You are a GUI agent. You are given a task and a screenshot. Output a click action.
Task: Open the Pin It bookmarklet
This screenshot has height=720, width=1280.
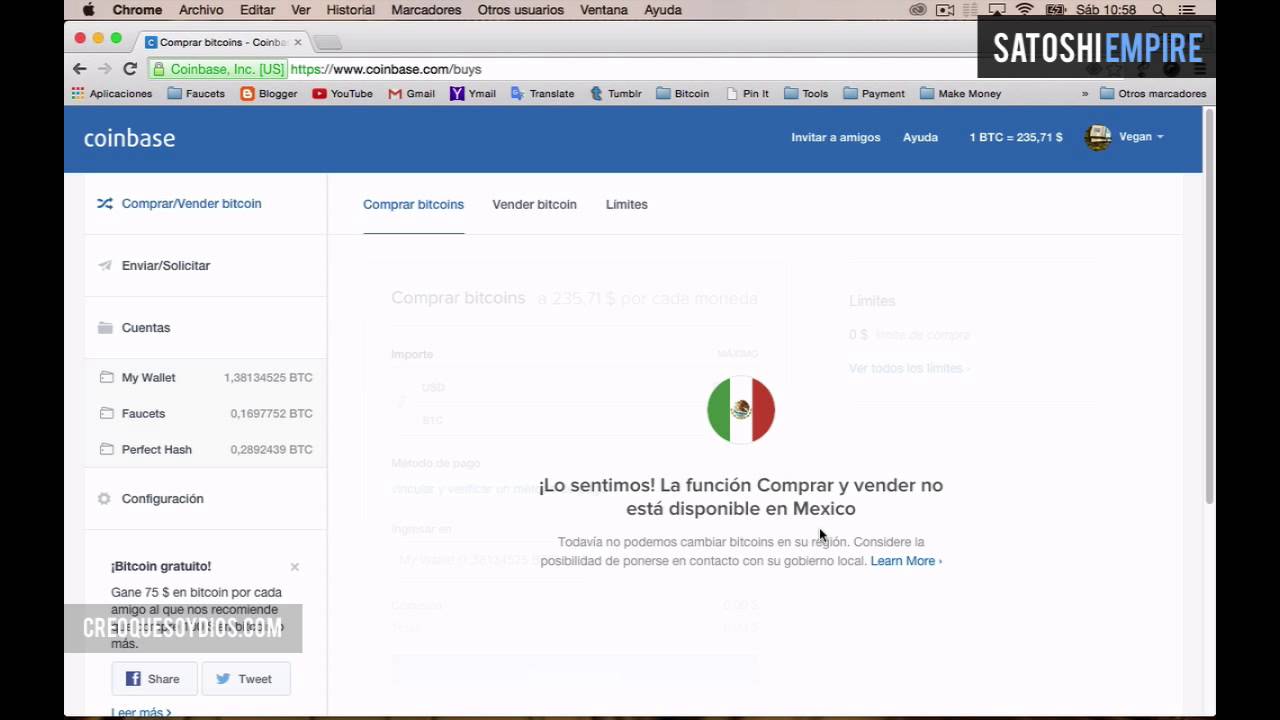747,93
